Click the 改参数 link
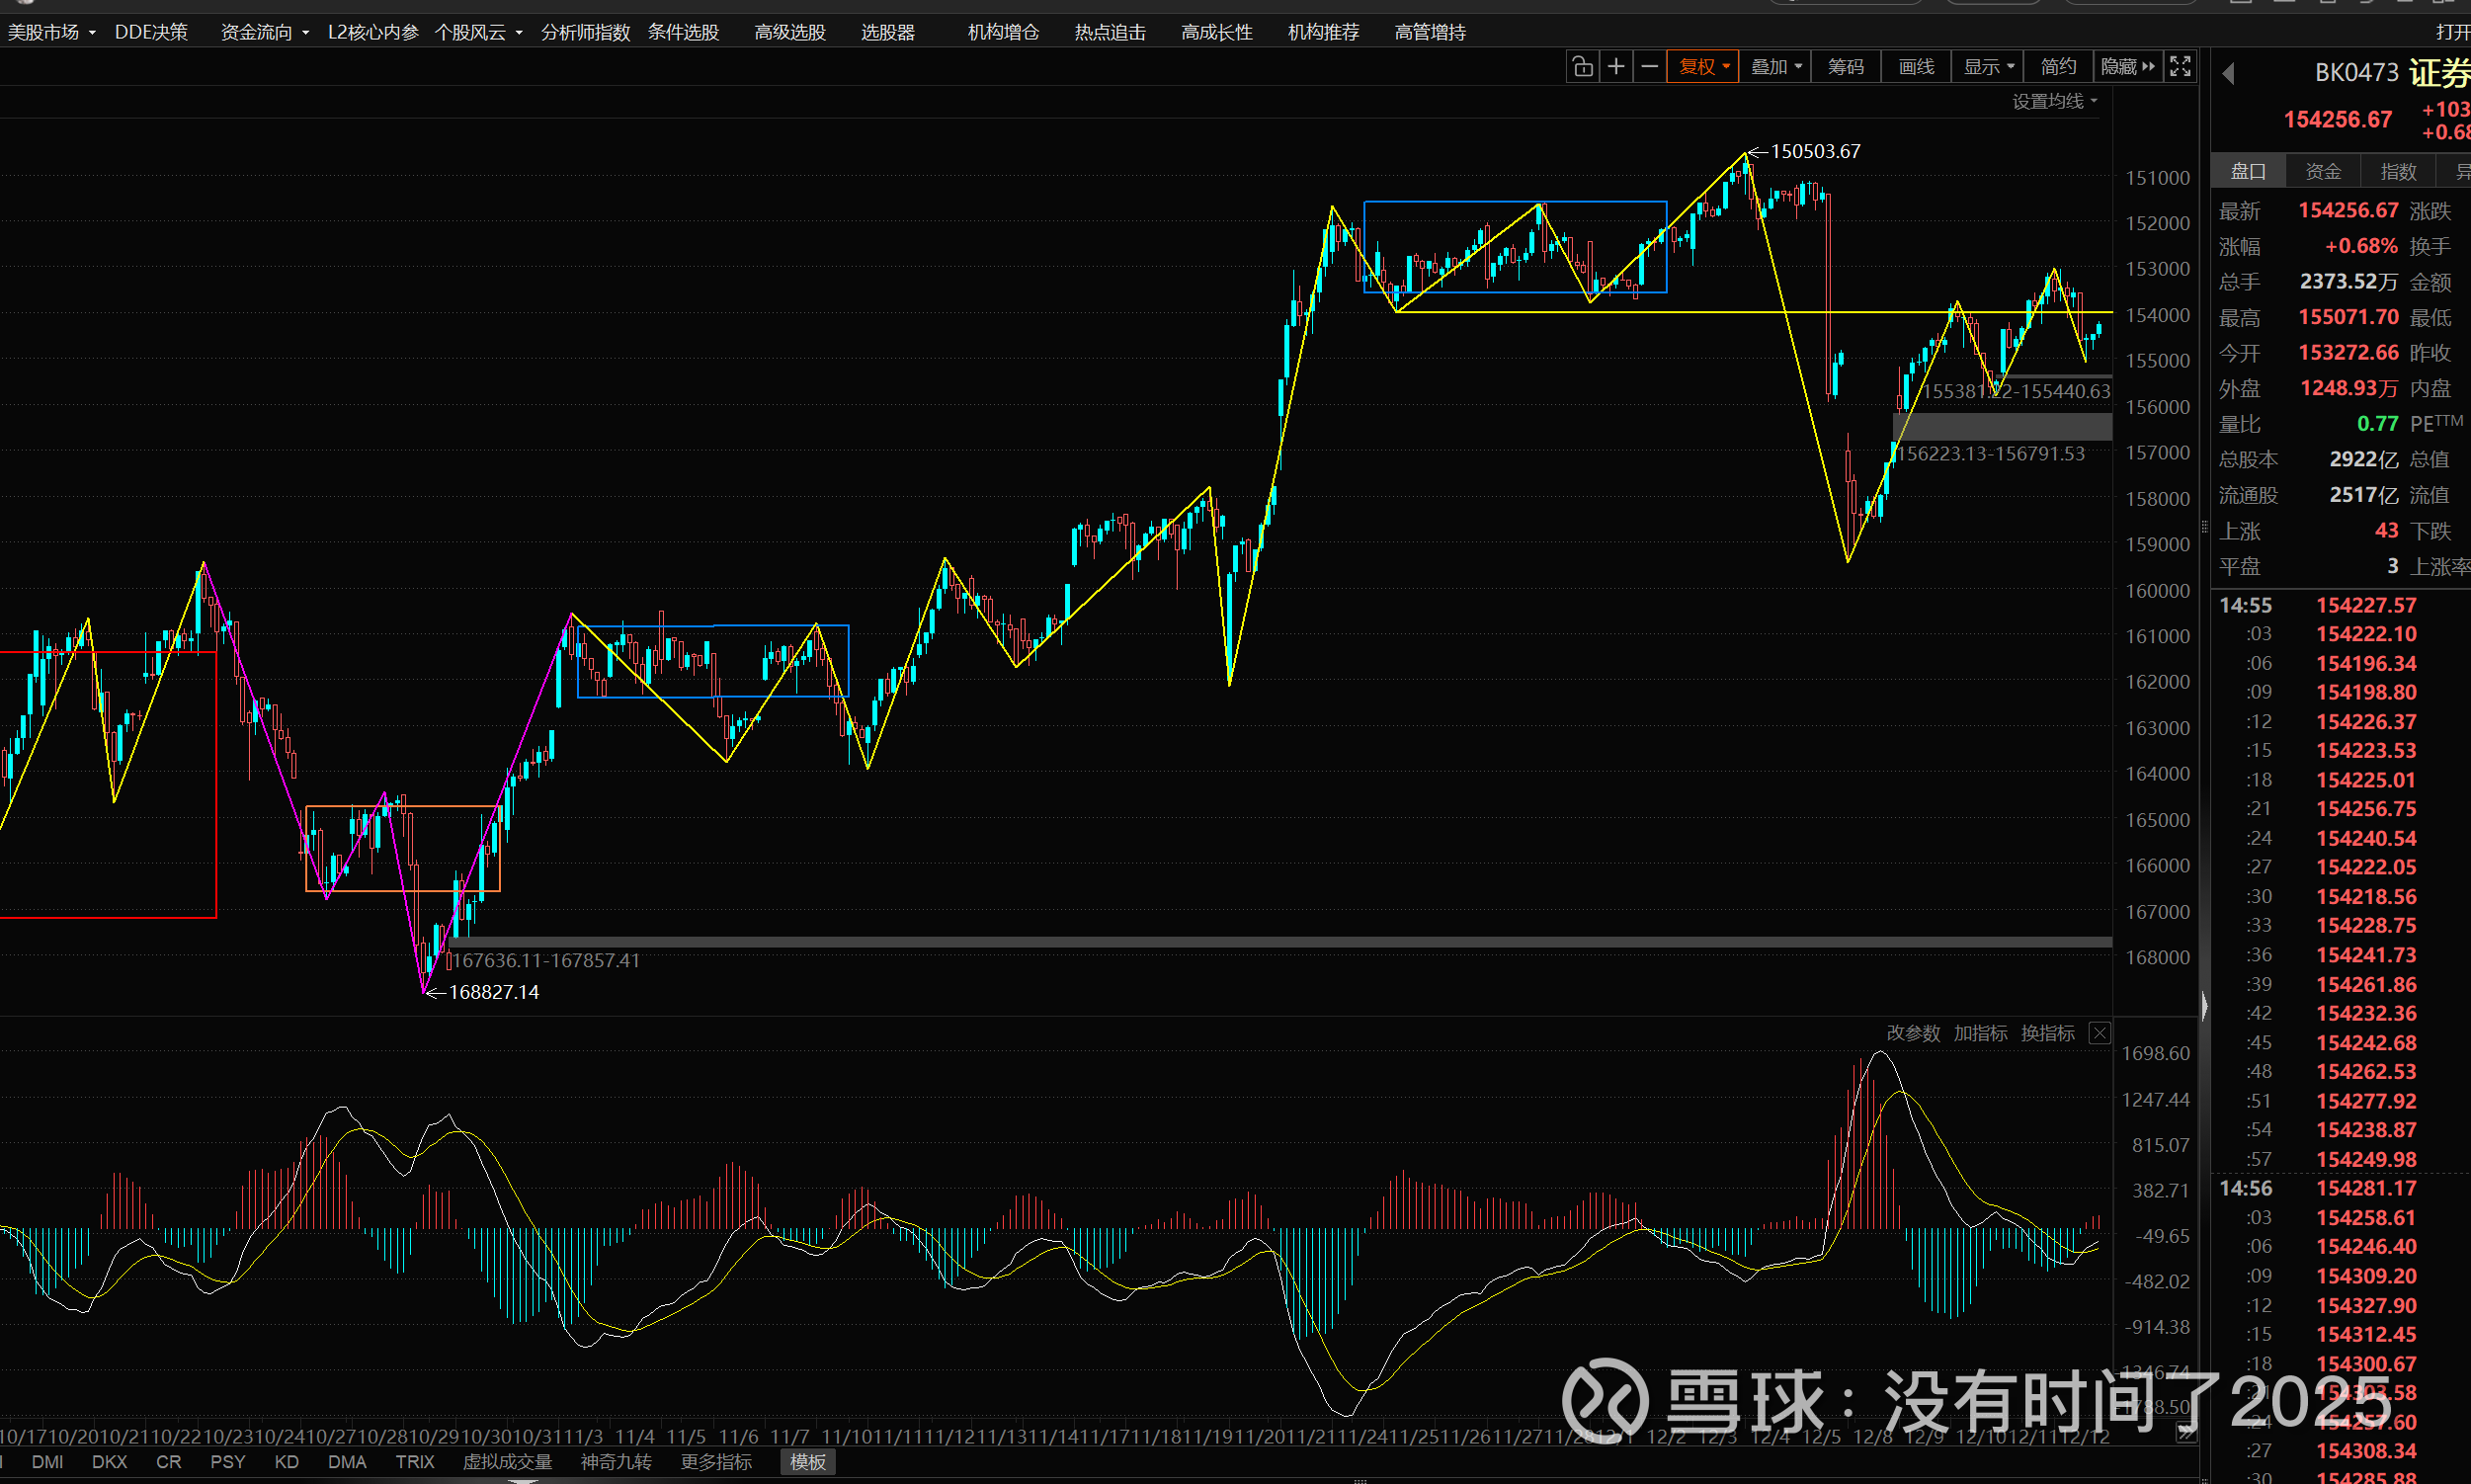 click(x=1913, y=1033)
